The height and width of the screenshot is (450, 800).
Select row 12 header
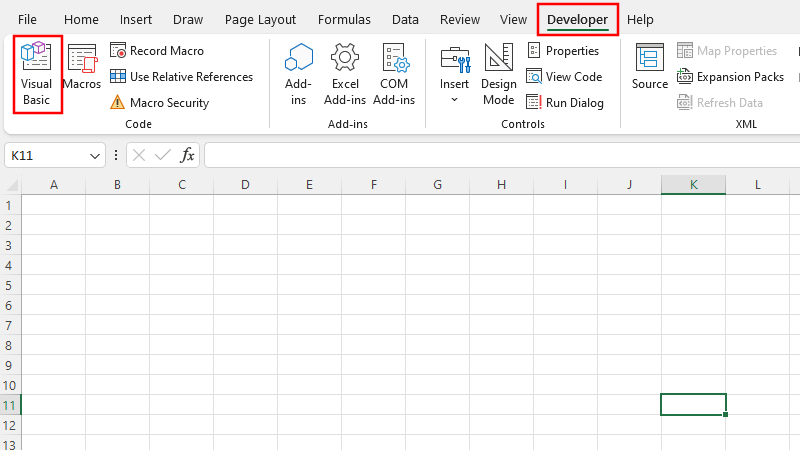click(x=10, y=426)
